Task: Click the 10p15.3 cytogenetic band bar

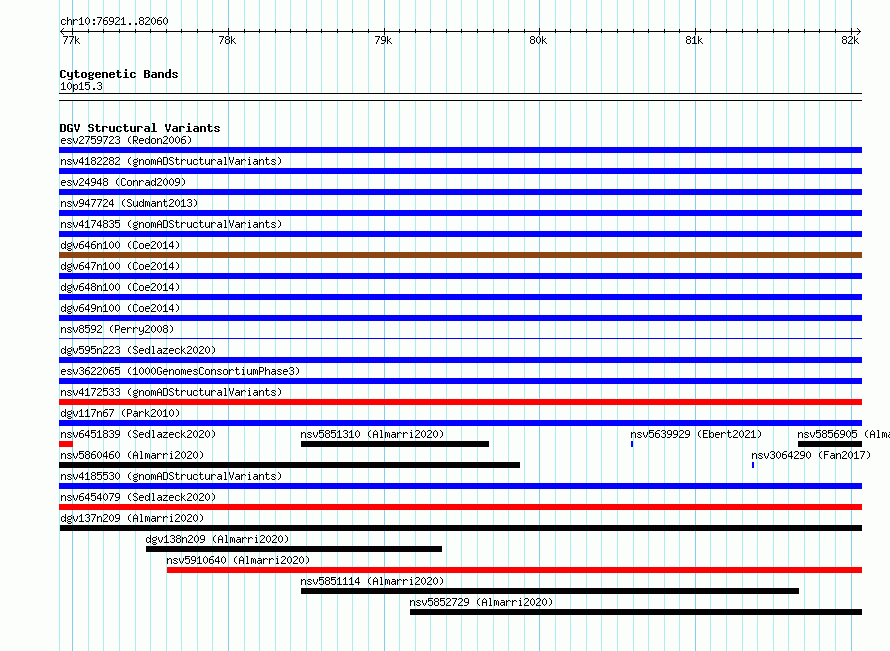Action: pyautogui.click(x=460, y=97)
